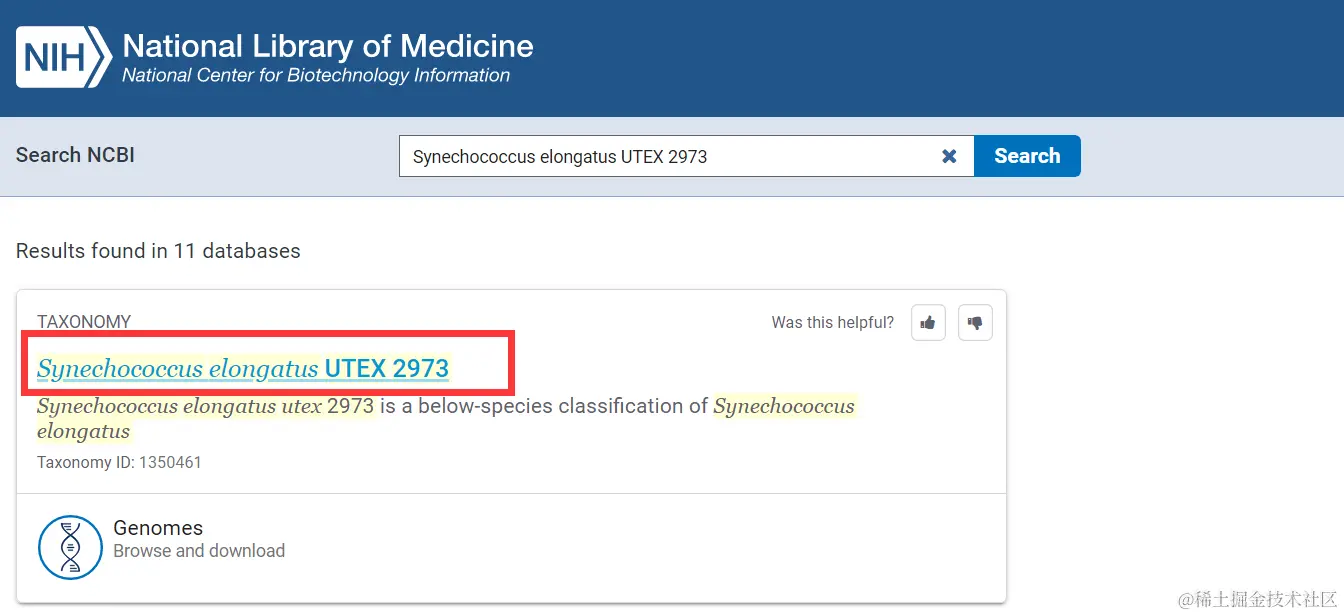Viewport: 1344px width, 616px height.
Task: Rate the result with thumbs down
Action: tap(975, 323)
